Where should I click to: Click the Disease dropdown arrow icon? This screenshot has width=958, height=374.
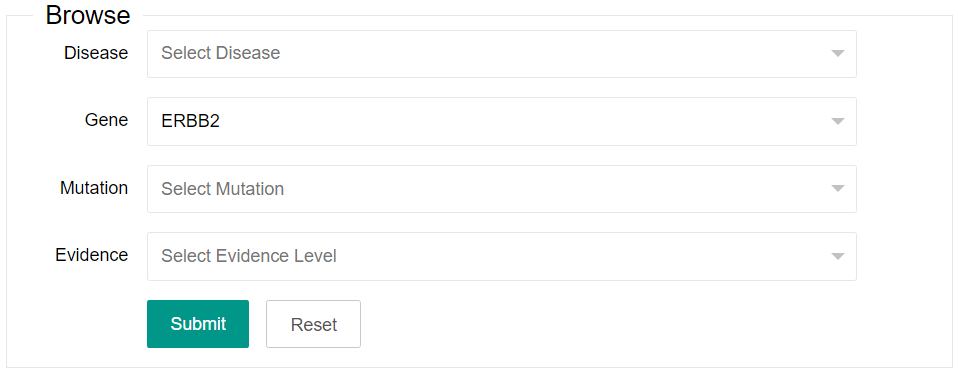[x=838, y=54]
